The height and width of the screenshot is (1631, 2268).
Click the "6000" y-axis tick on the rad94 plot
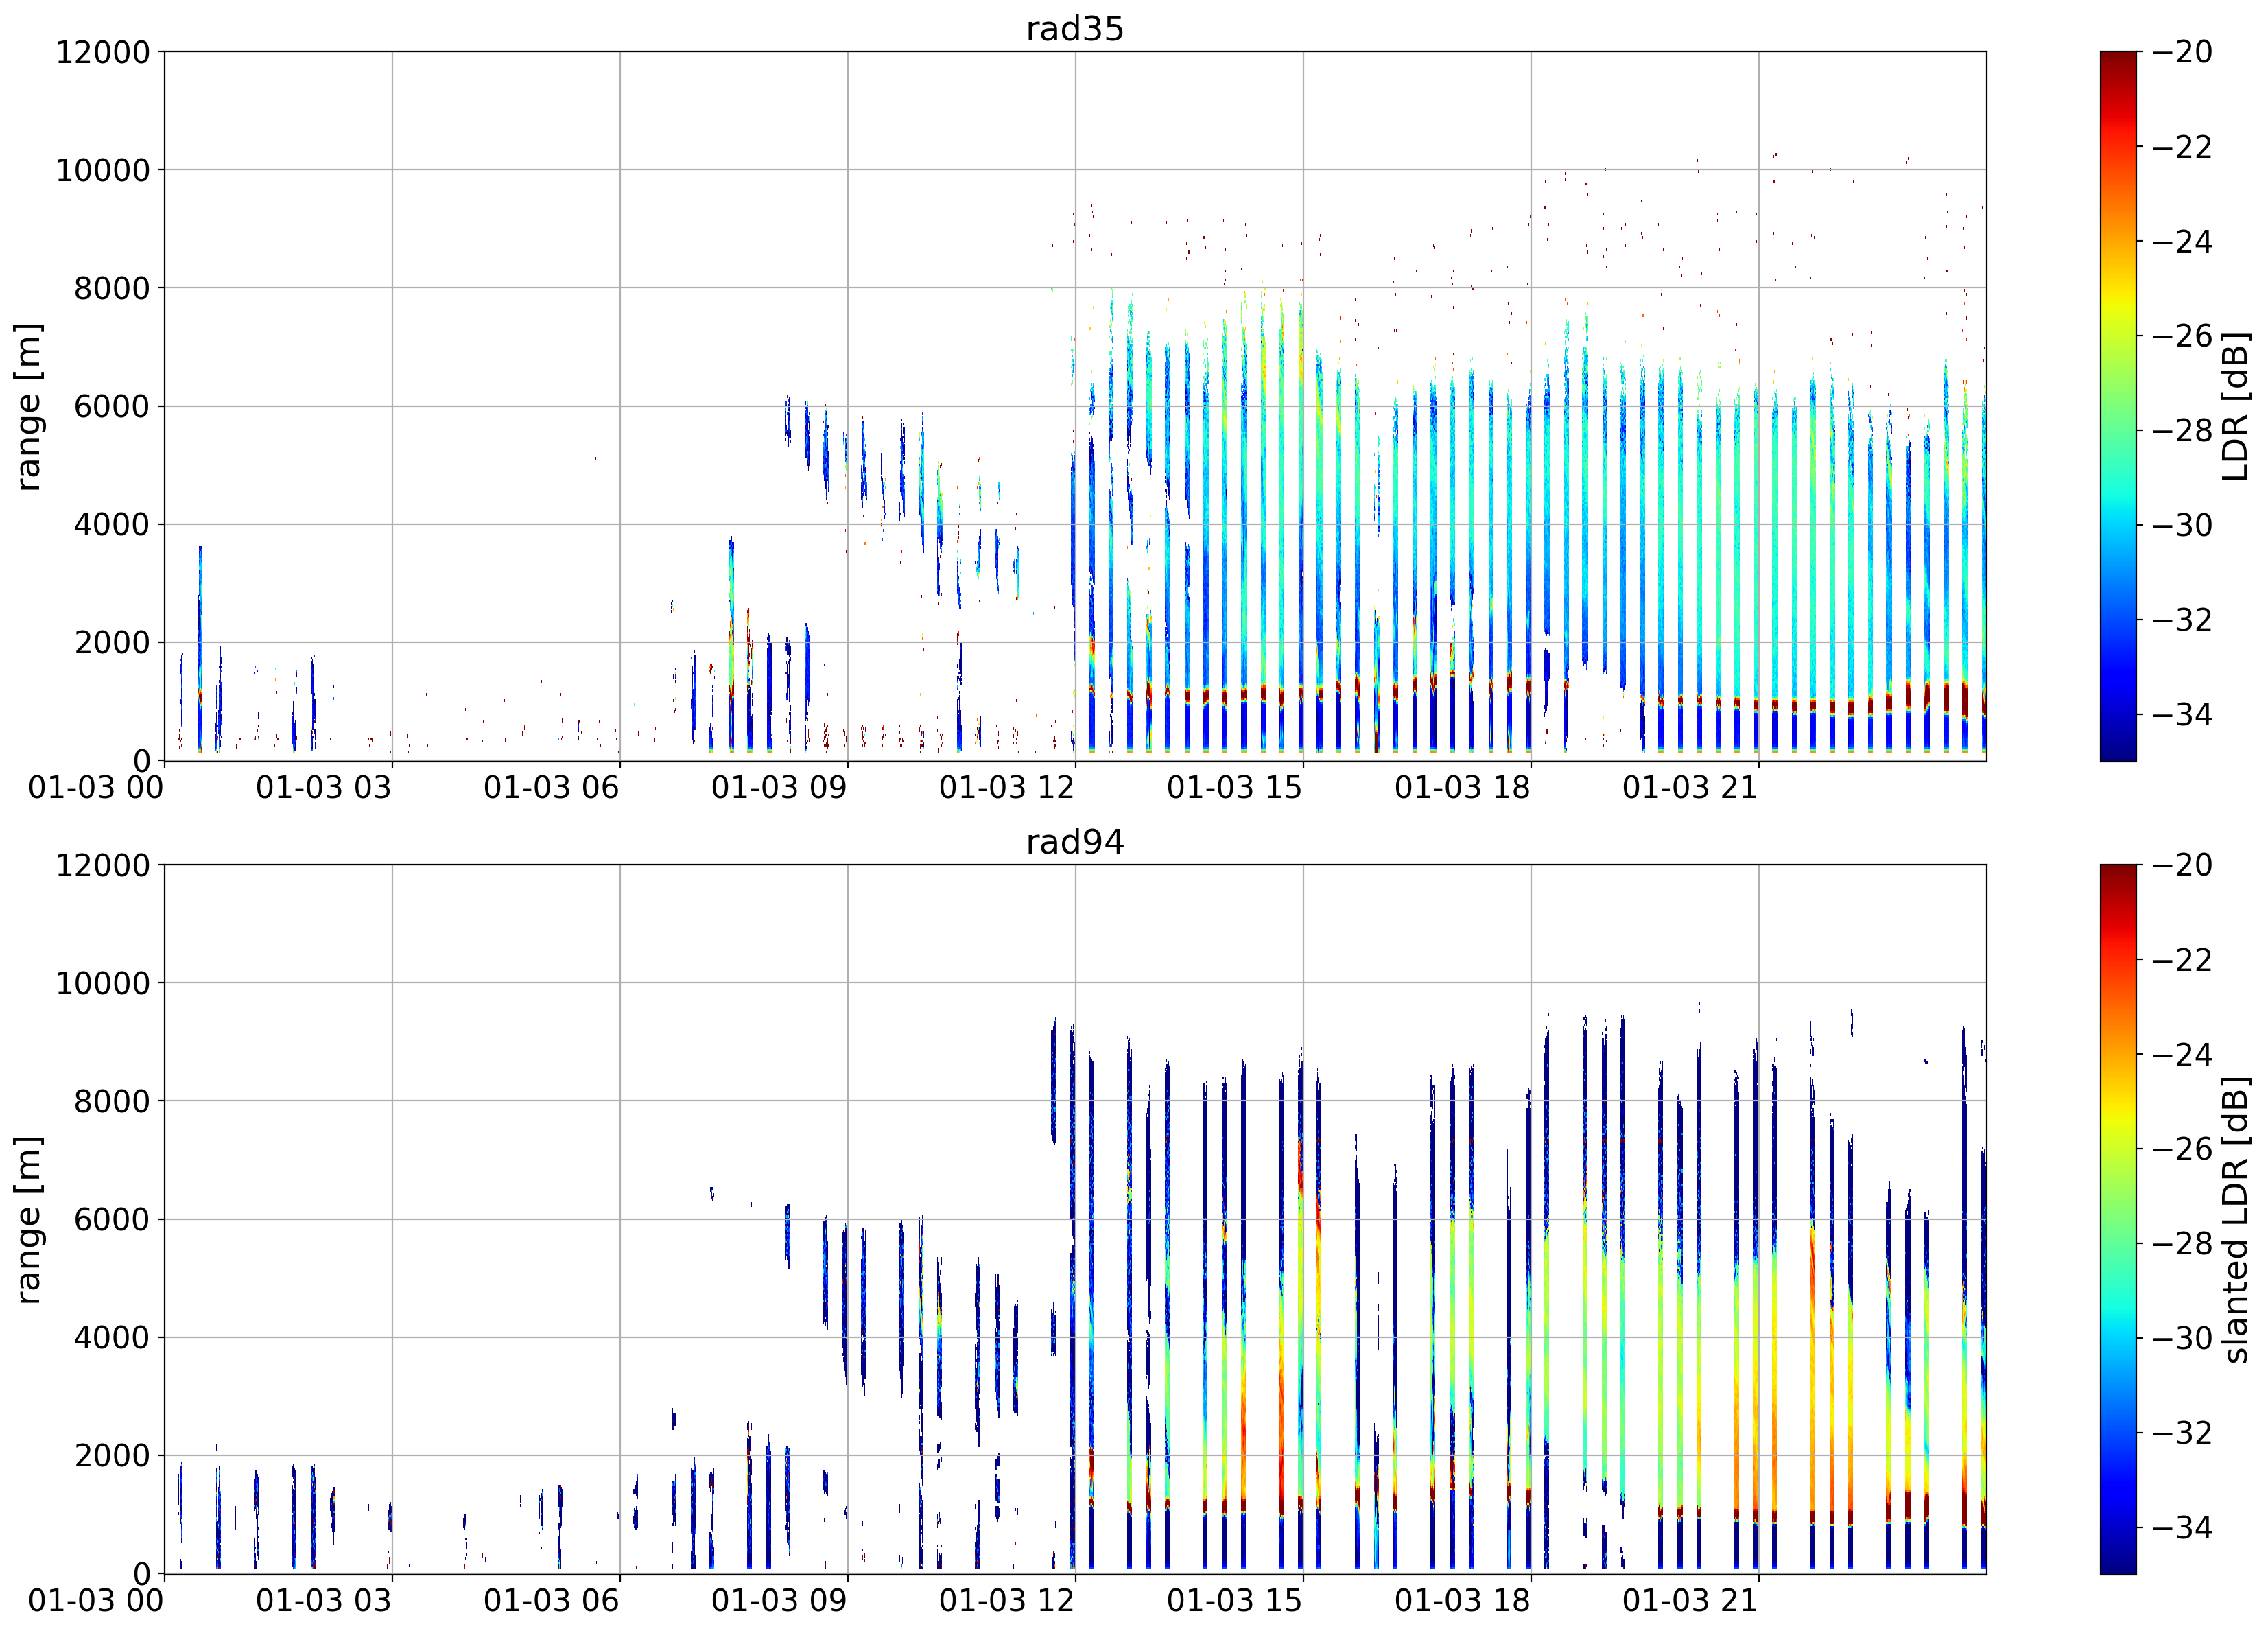tap(111, 1219)
